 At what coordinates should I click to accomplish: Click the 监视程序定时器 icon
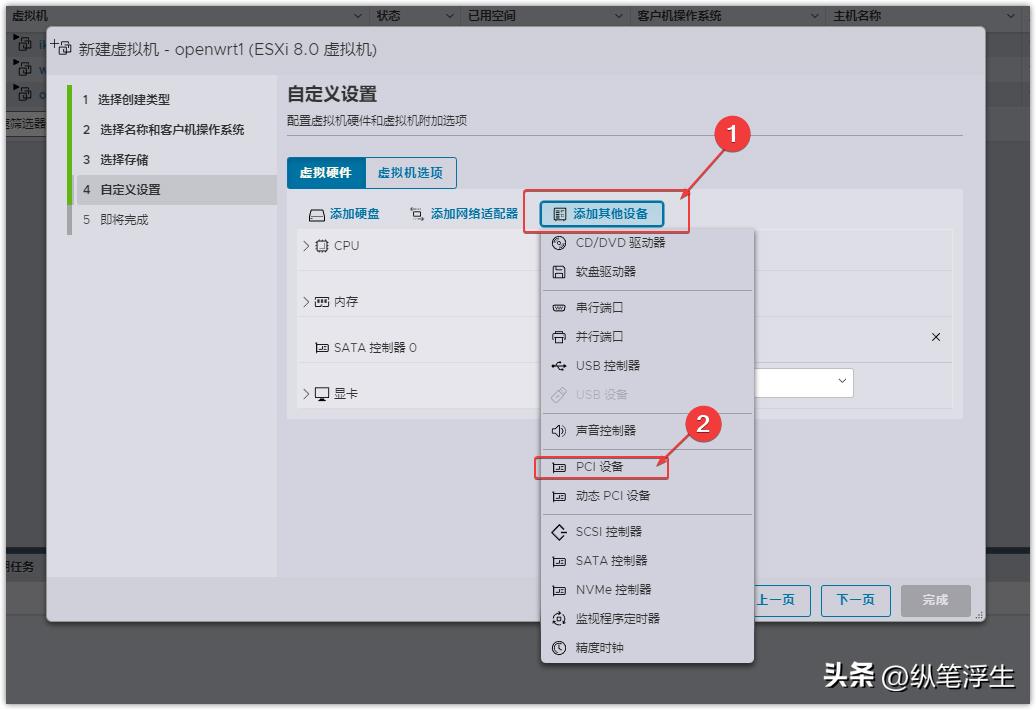559,618
